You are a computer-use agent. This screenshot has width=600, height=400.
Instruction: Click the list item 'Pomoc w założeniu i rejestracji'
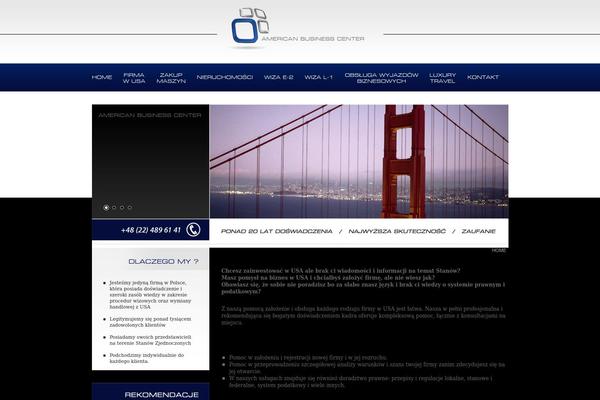click(x=308, y=358)
